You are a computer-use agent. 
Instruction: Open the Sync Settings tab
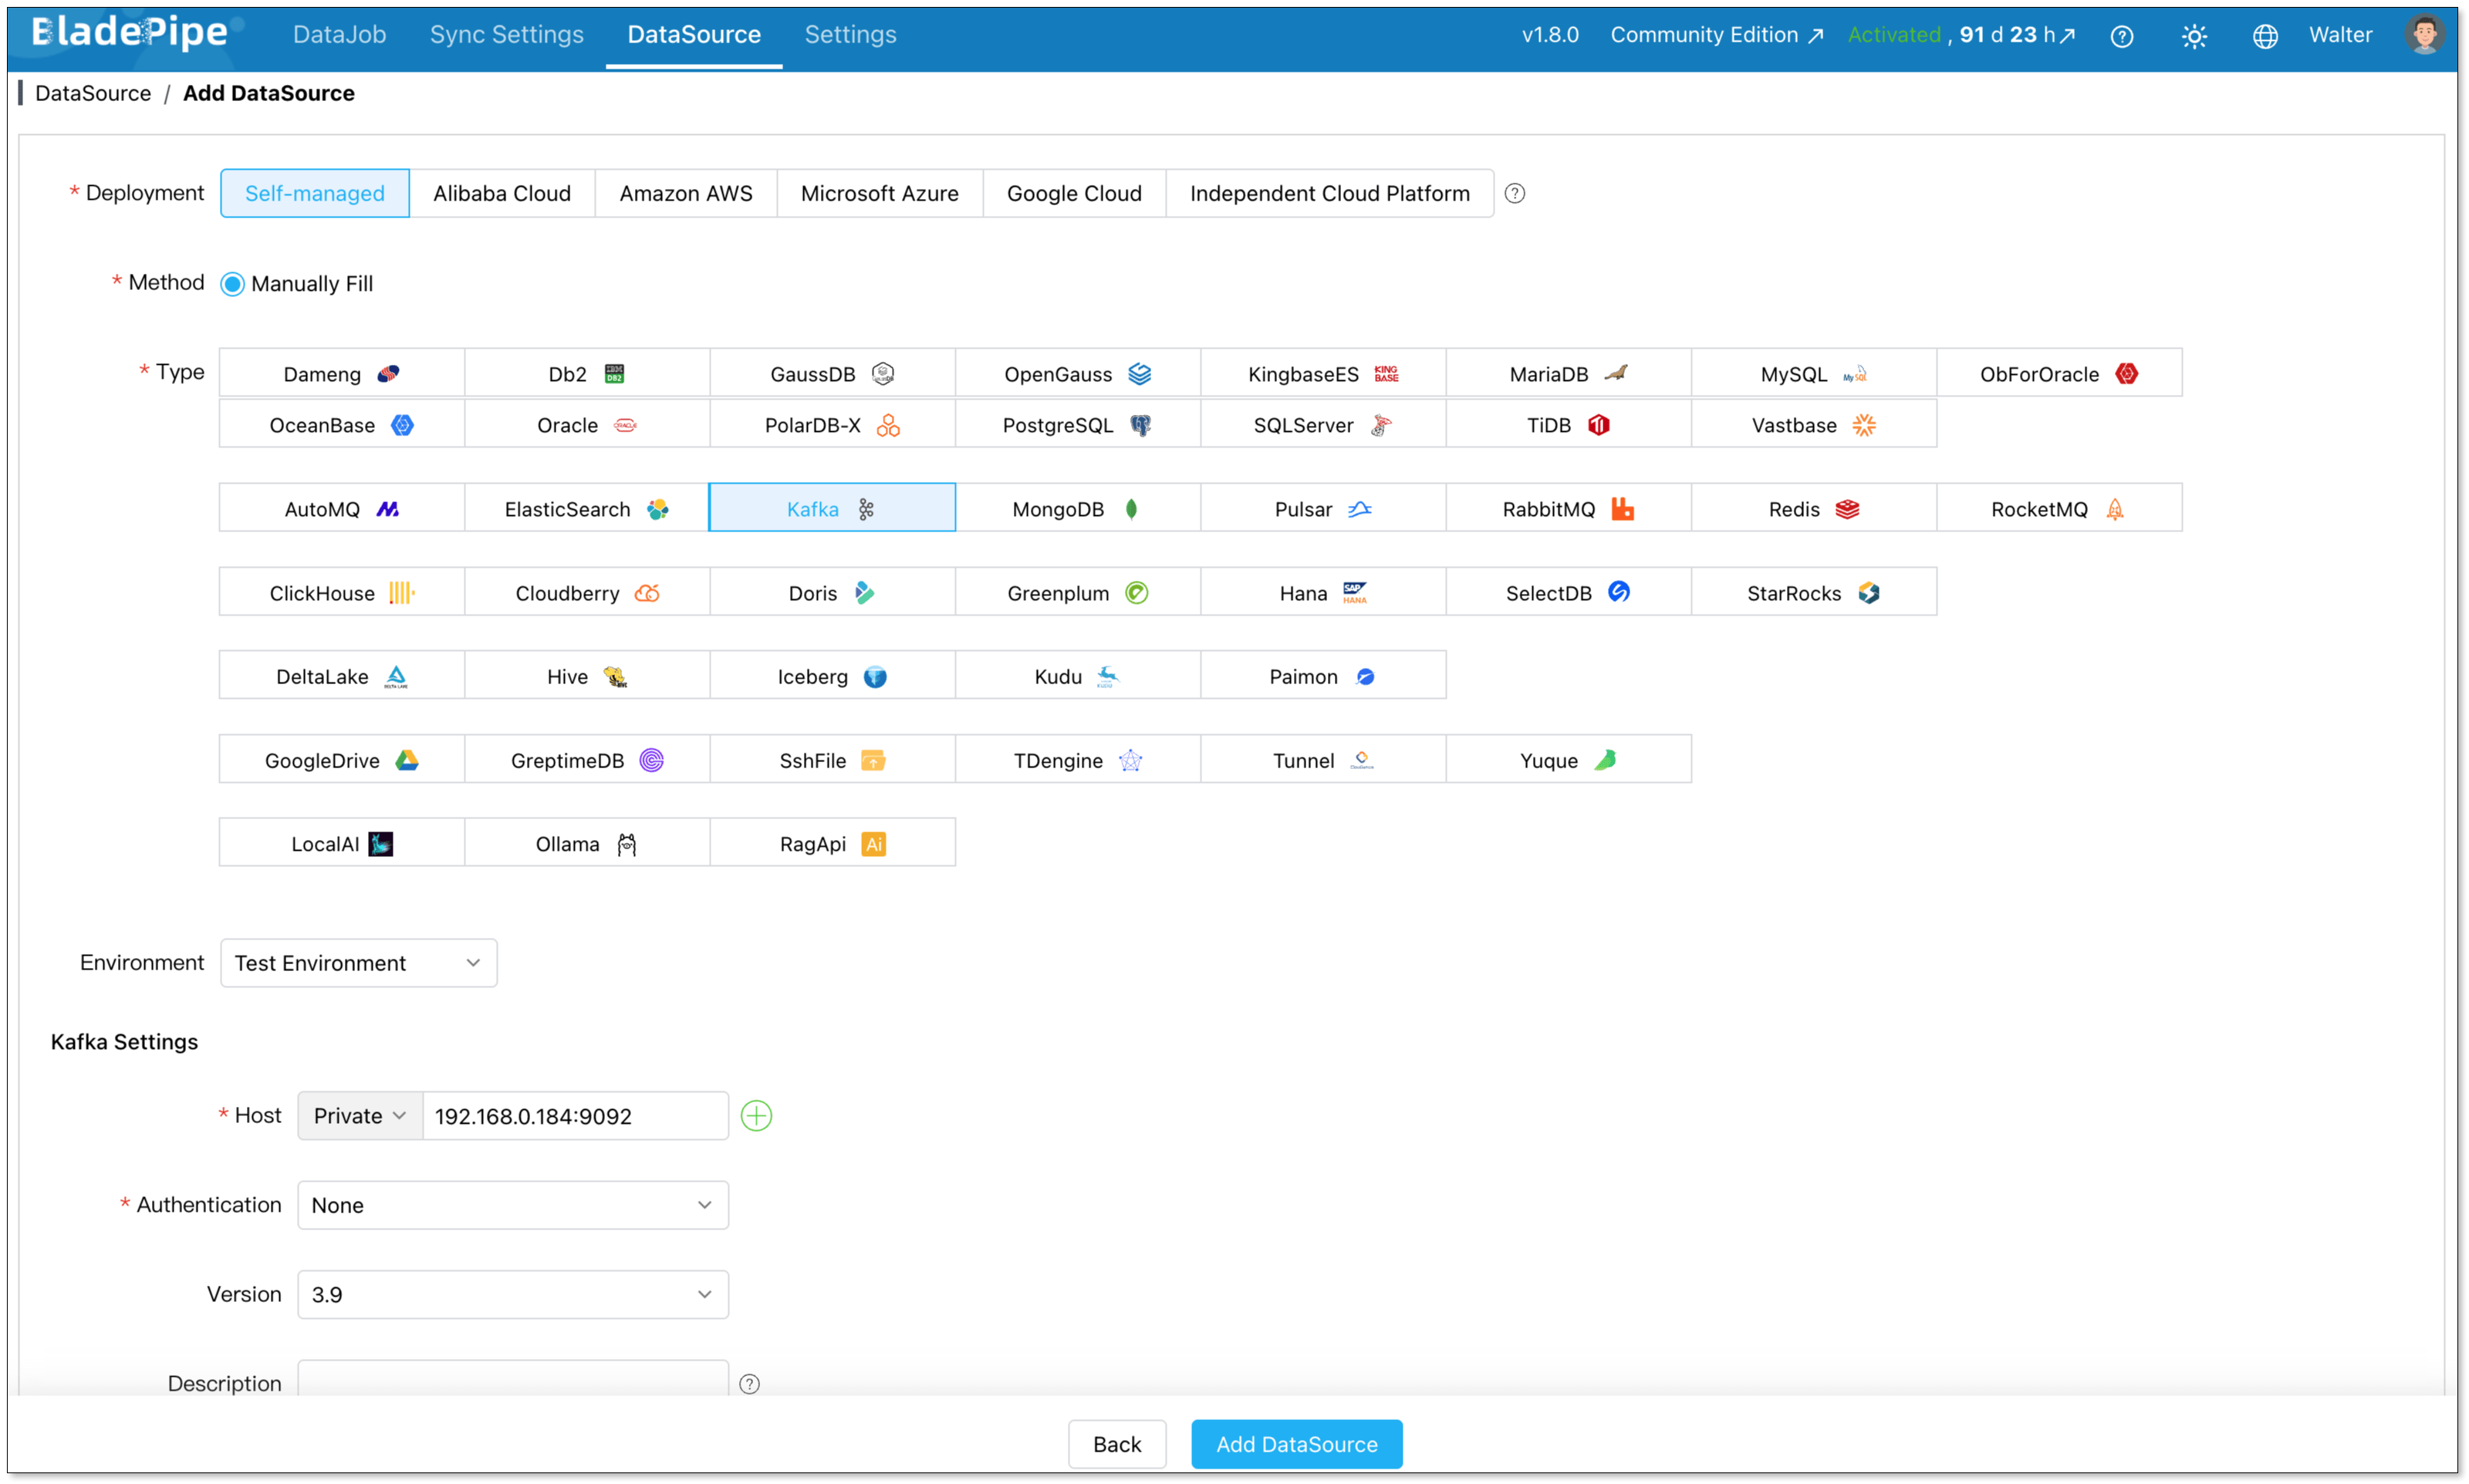[506, 35]
